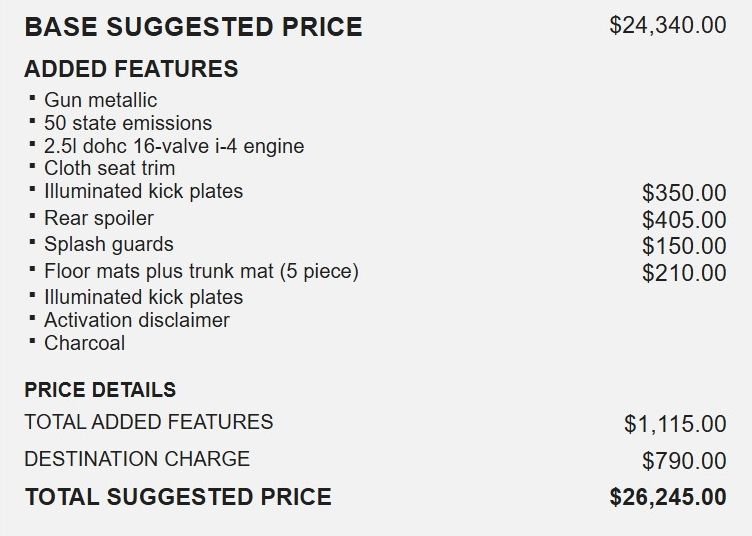Screen dimensions: 752x536
Task: Click the $150.00 splash guards price
Action: [684, 246]
